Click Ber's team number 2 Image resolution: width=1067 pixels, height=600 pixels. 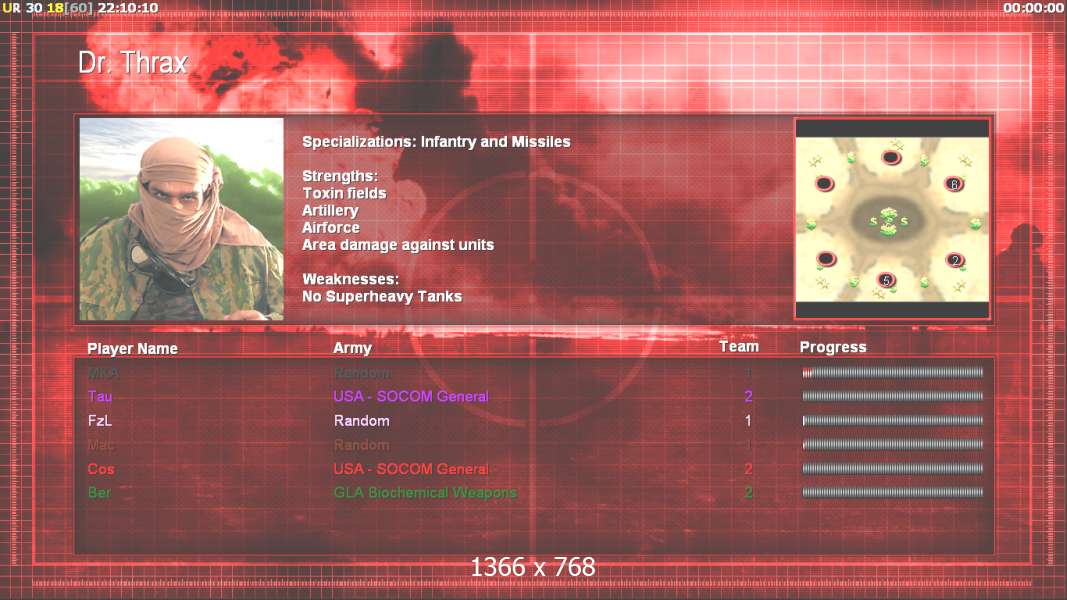click(x=749, y=493)
